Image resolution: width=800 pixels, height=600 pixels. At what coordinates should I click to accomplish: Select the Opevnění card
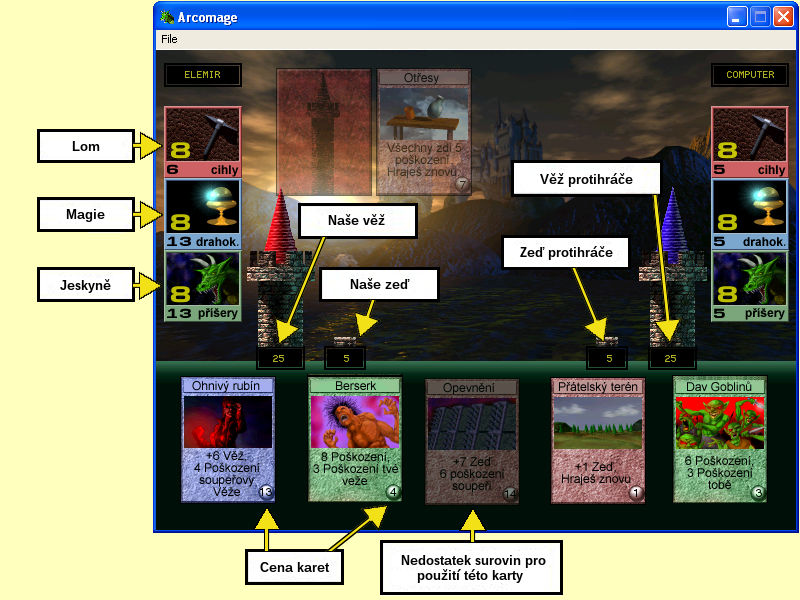pos(471,441)
